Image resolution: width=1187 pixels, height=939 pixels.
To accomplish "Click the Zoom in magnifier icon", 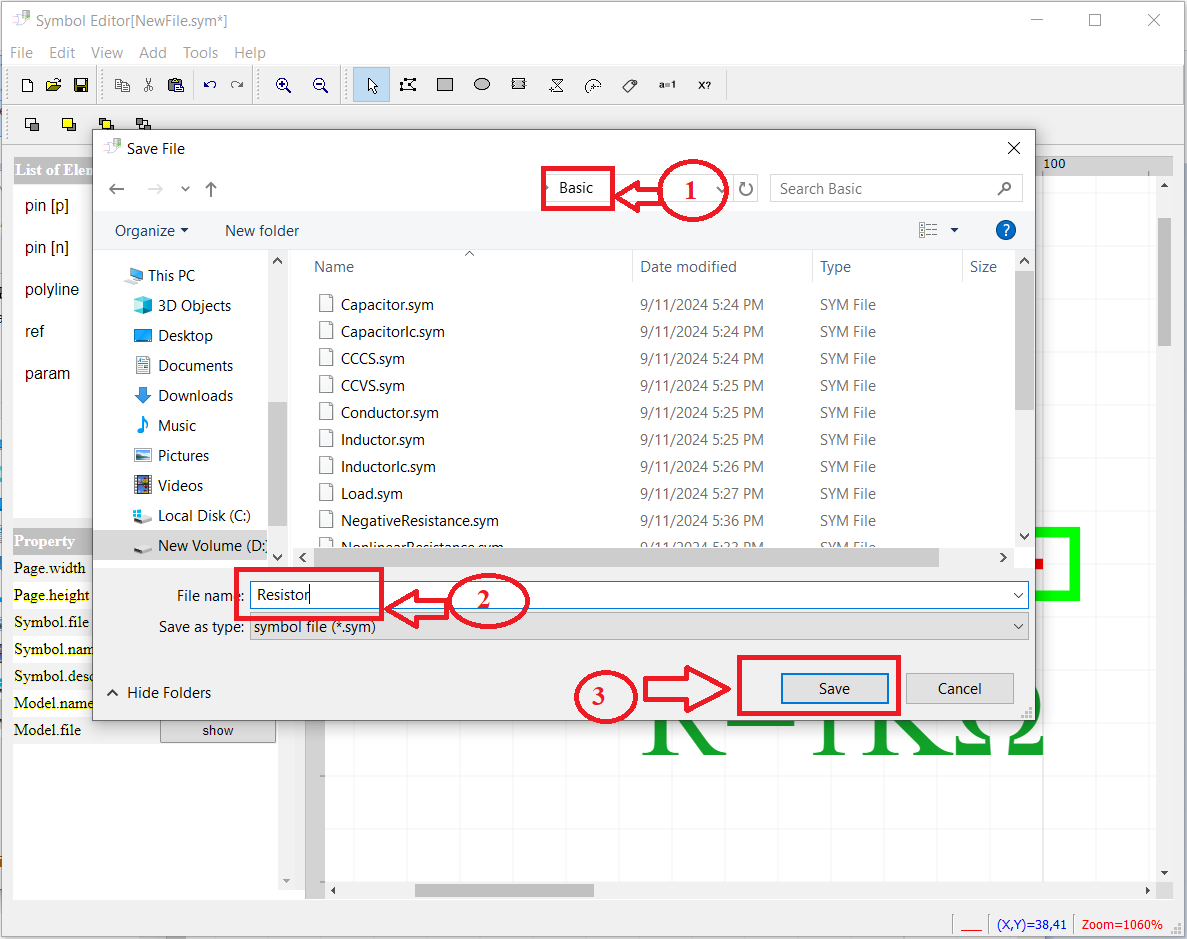I will click(283, 86).
